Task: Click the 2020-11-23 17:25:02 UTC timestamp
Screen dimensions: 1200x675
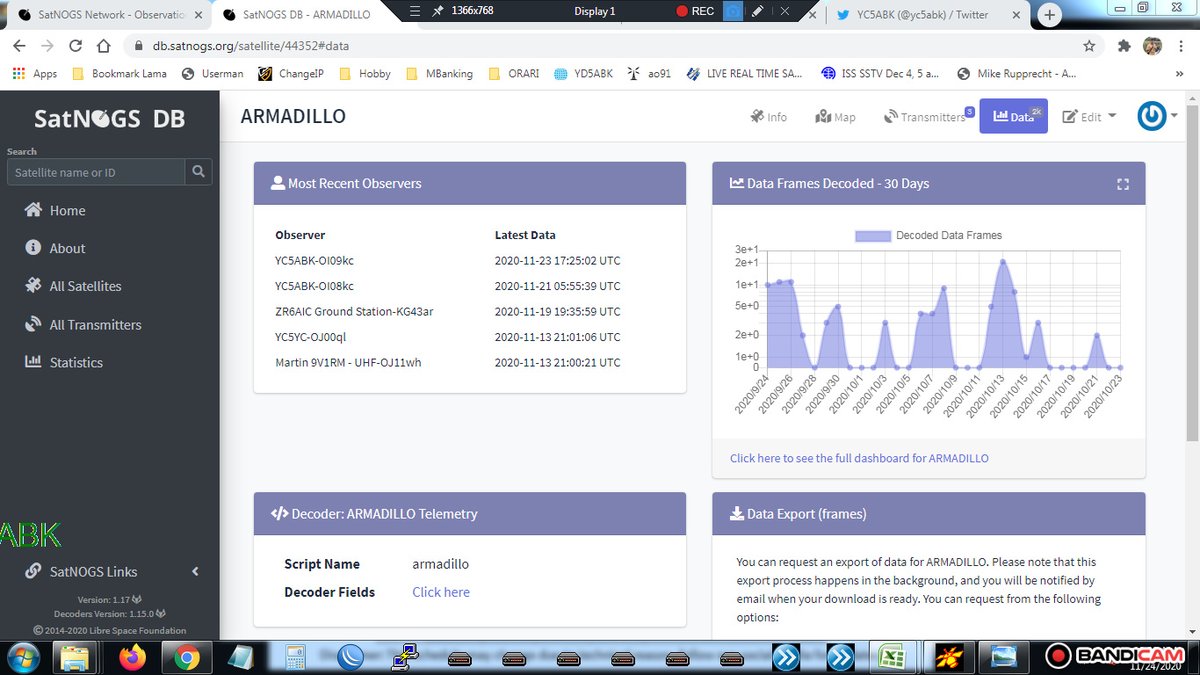Action: (x=557, y=260)
